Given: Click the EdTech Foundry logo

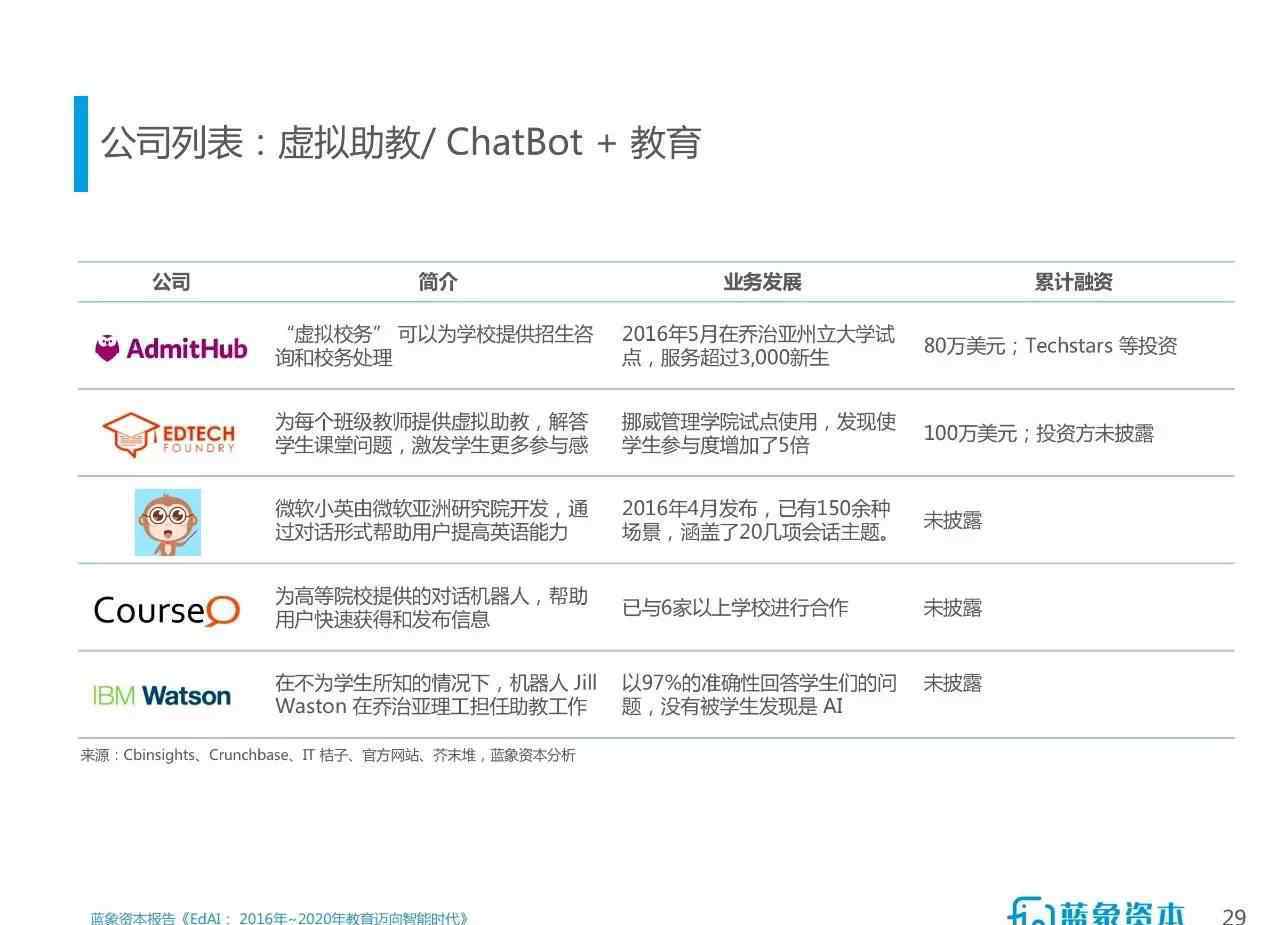Looking at the screenshot, I should click(168, 434).
